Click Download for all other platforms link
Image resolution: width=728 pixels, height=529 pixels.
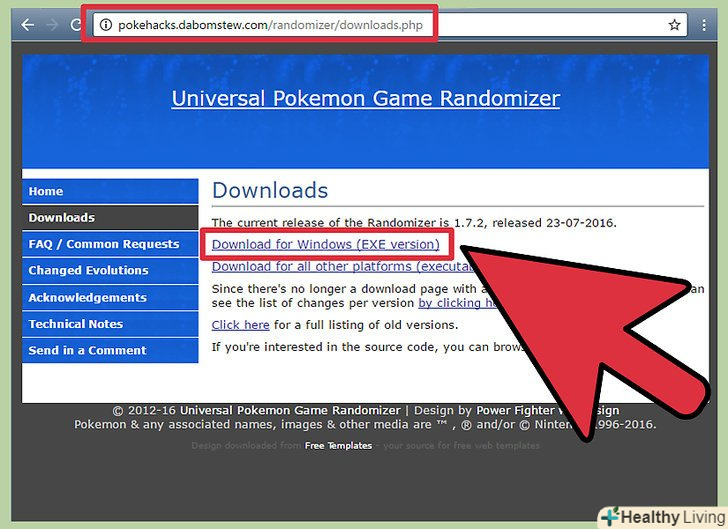pyautogui.click(x=342, y=267)
